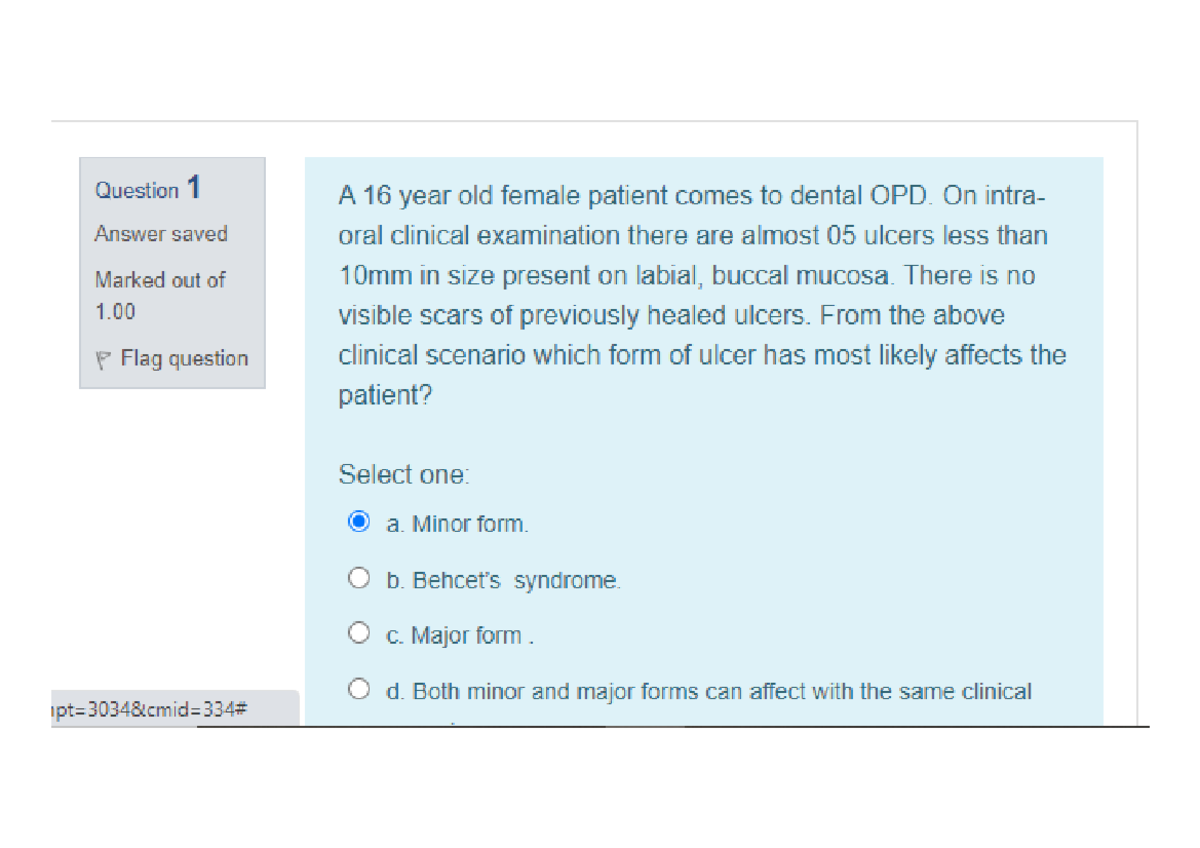Click the Answer saved status text
The image size is (1200, 848).
[x=161, y=234]
